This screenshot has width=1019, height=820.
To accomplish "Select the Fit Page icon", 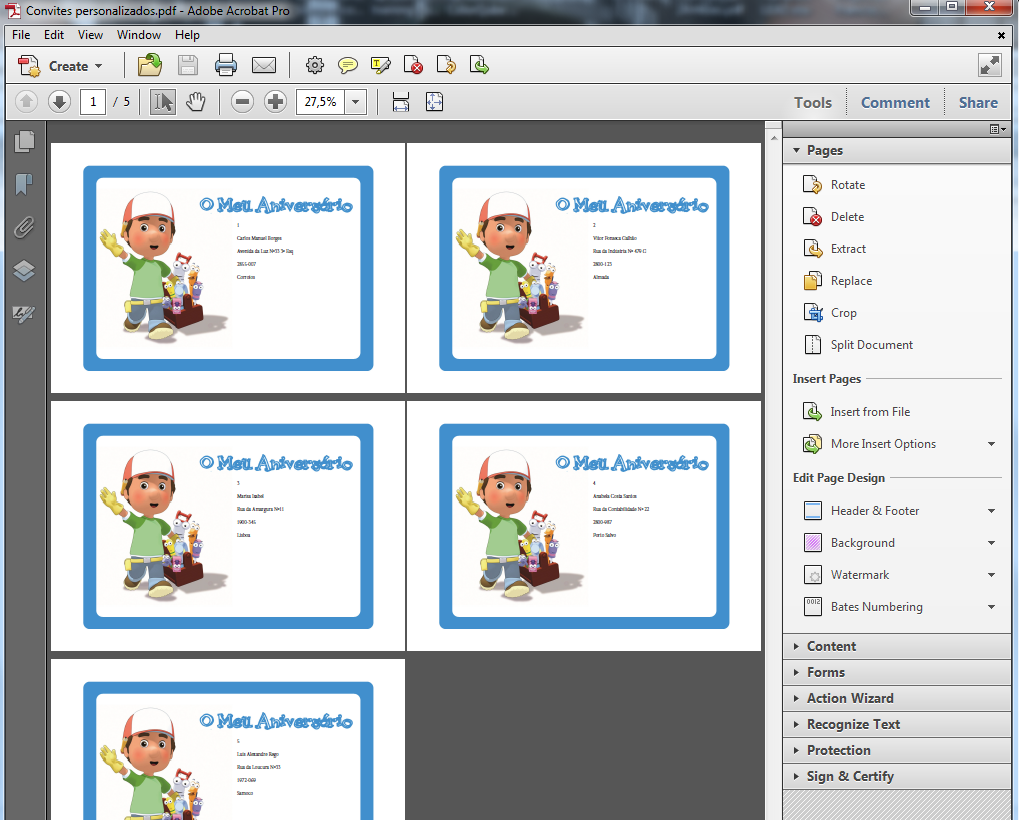I will 434,101.
